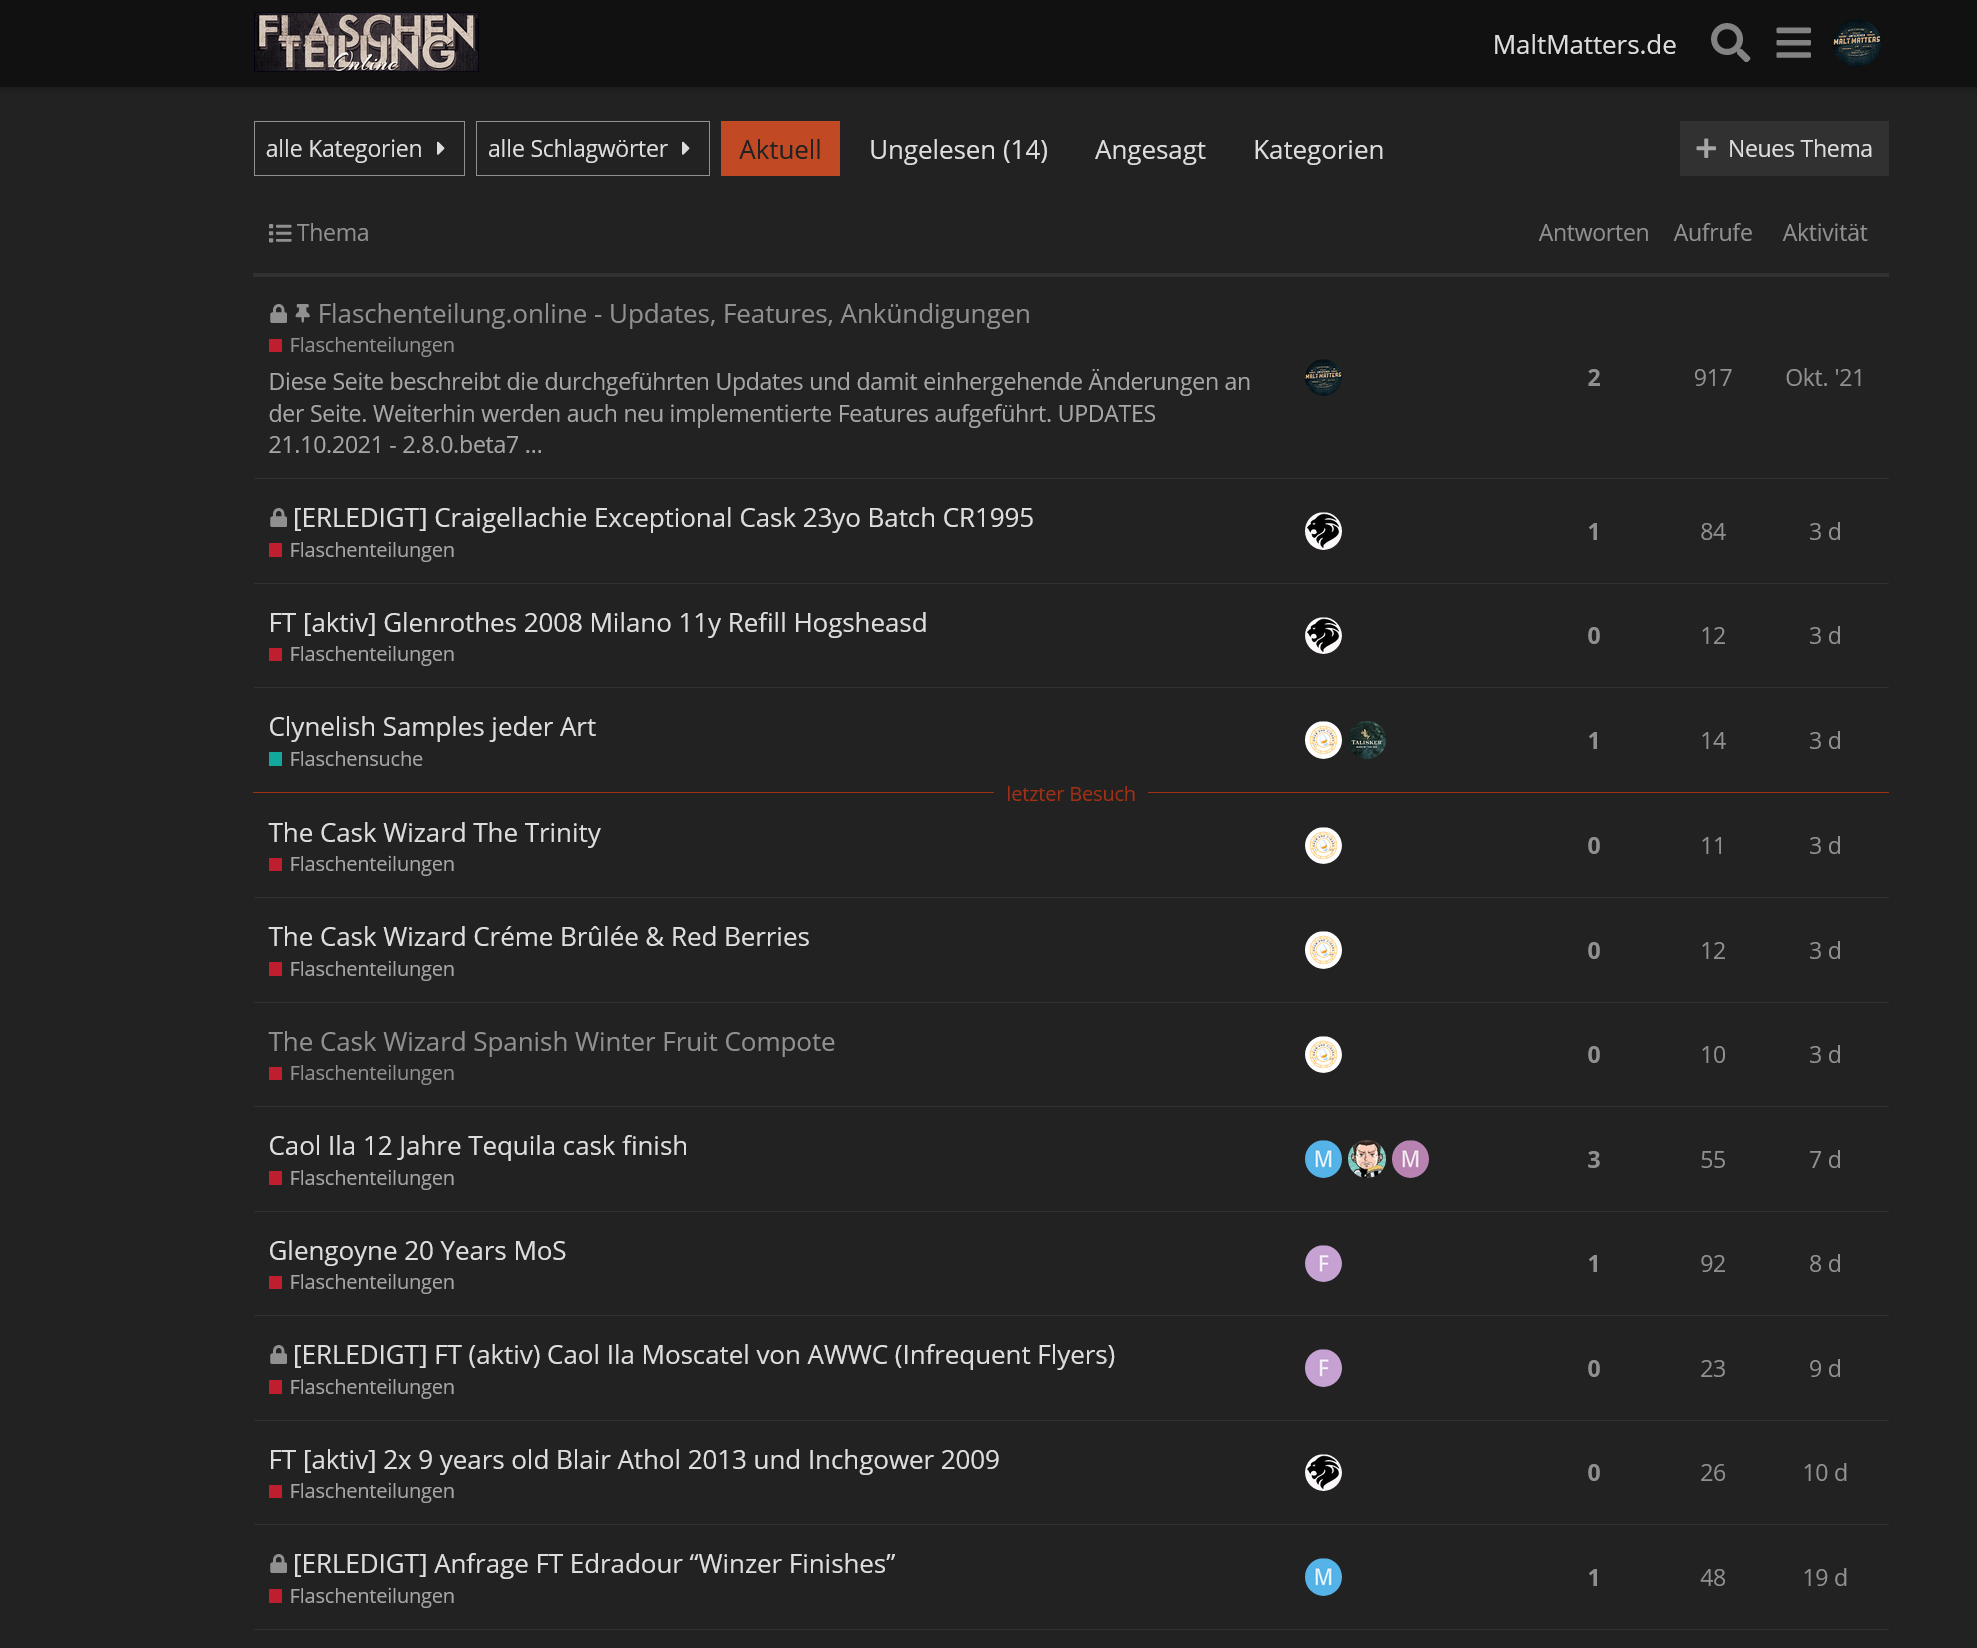
Task: Click reply count 3 on Caol Ila Tequila
Action: [1593, 1160]
